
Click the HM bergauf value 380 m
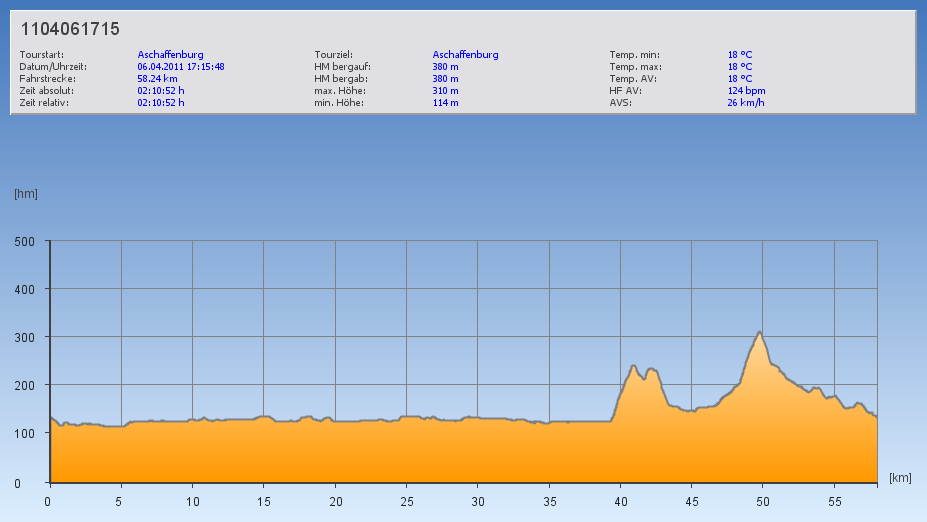click(446, 67)
